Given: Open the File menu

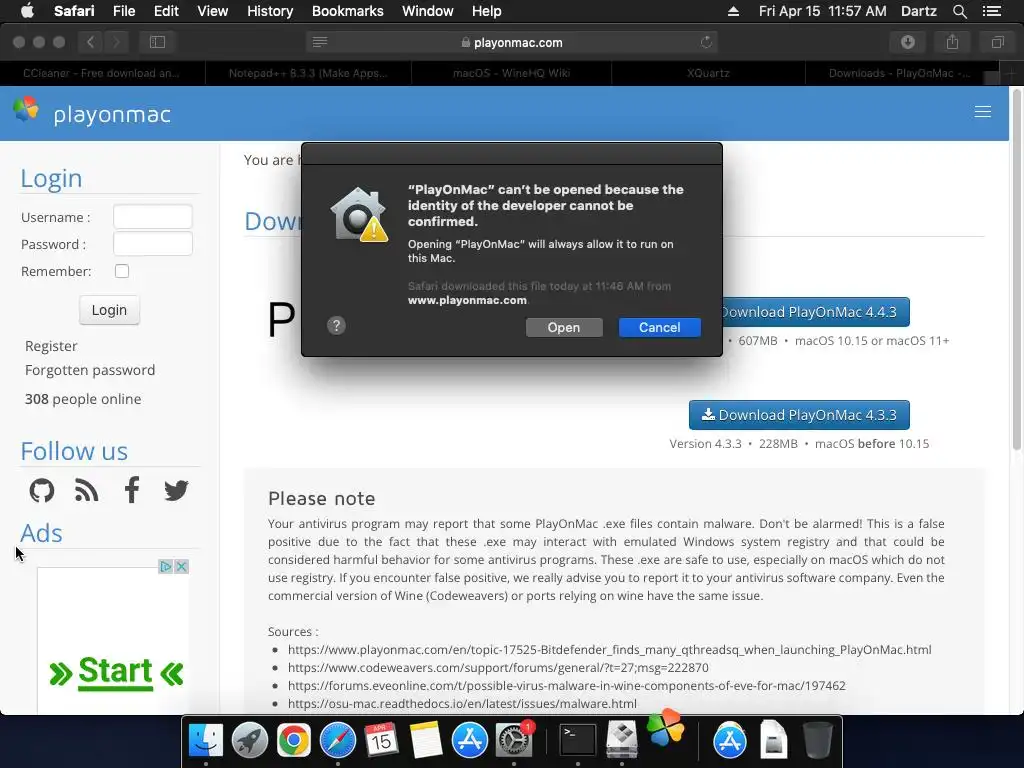Looking at the screenshot, I should pos(123,11).
